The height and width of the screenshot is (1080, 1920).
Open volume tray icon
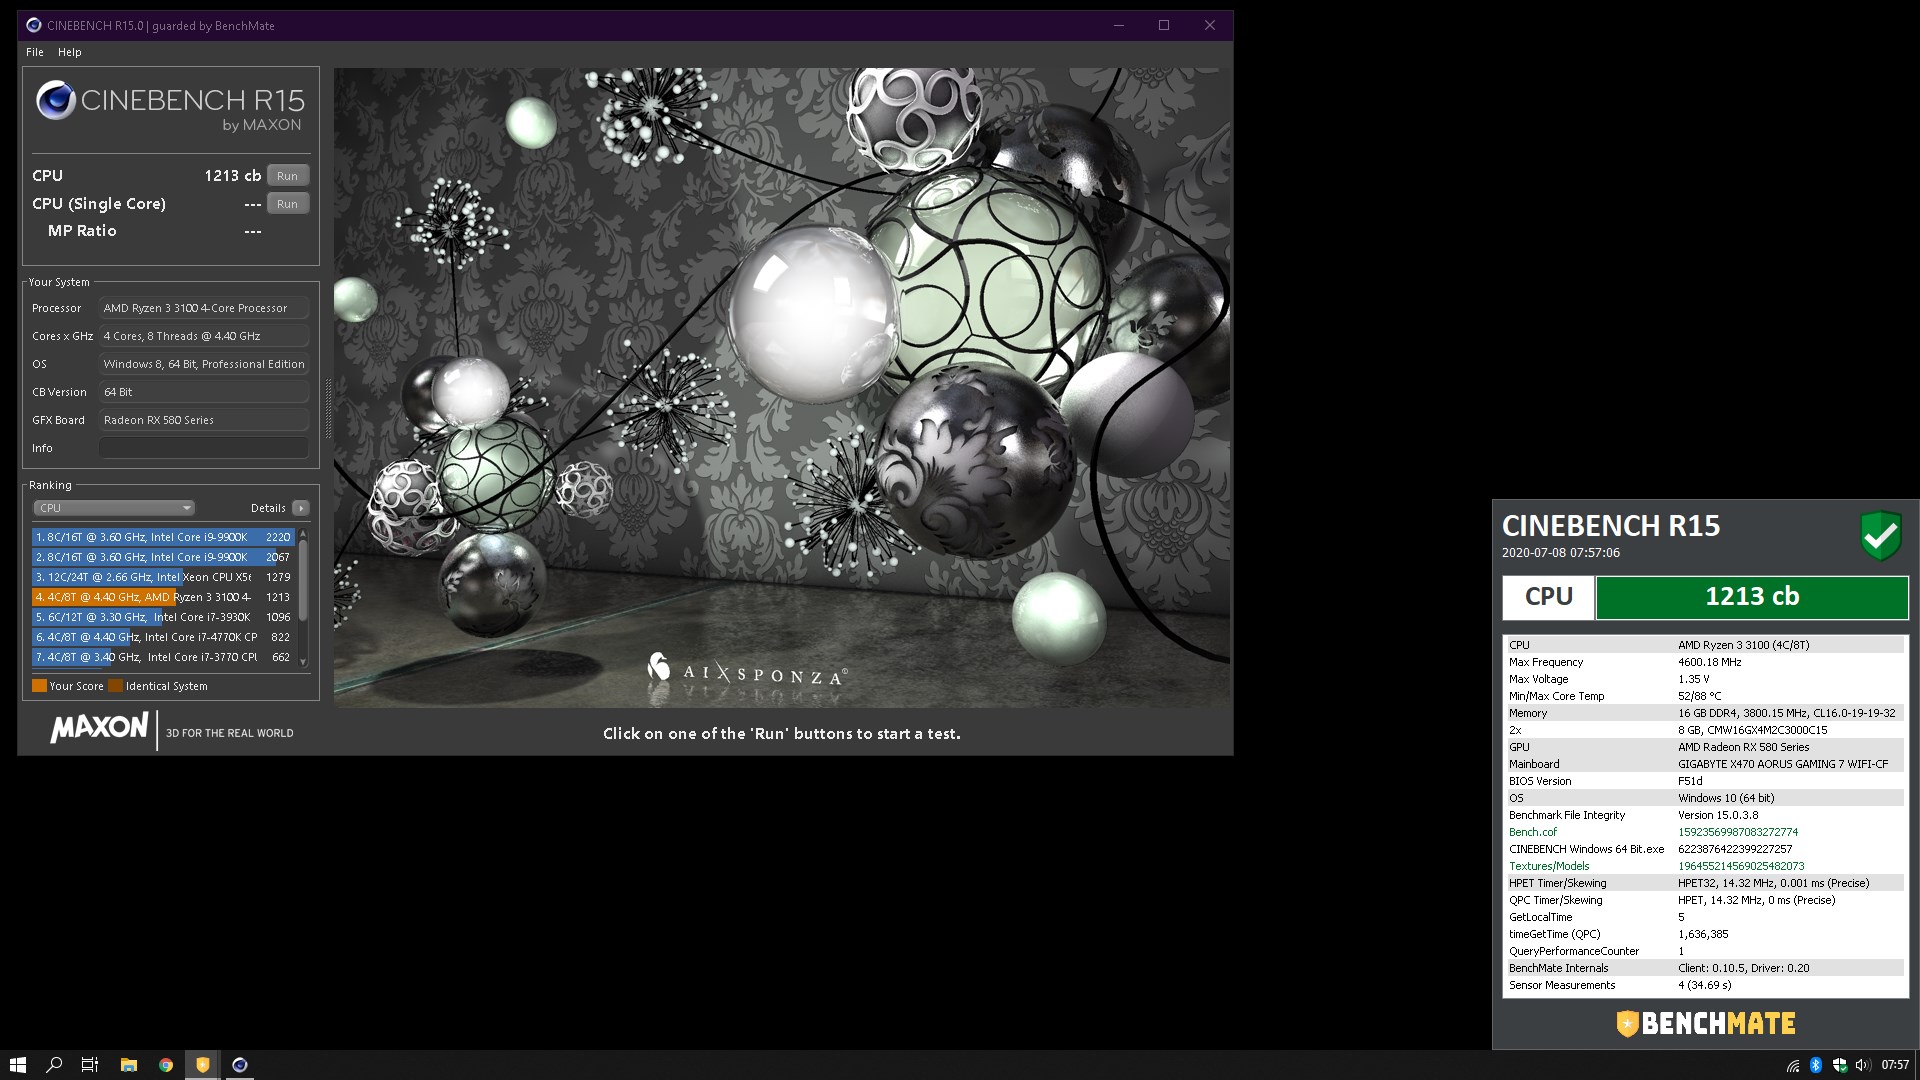1862,1065
